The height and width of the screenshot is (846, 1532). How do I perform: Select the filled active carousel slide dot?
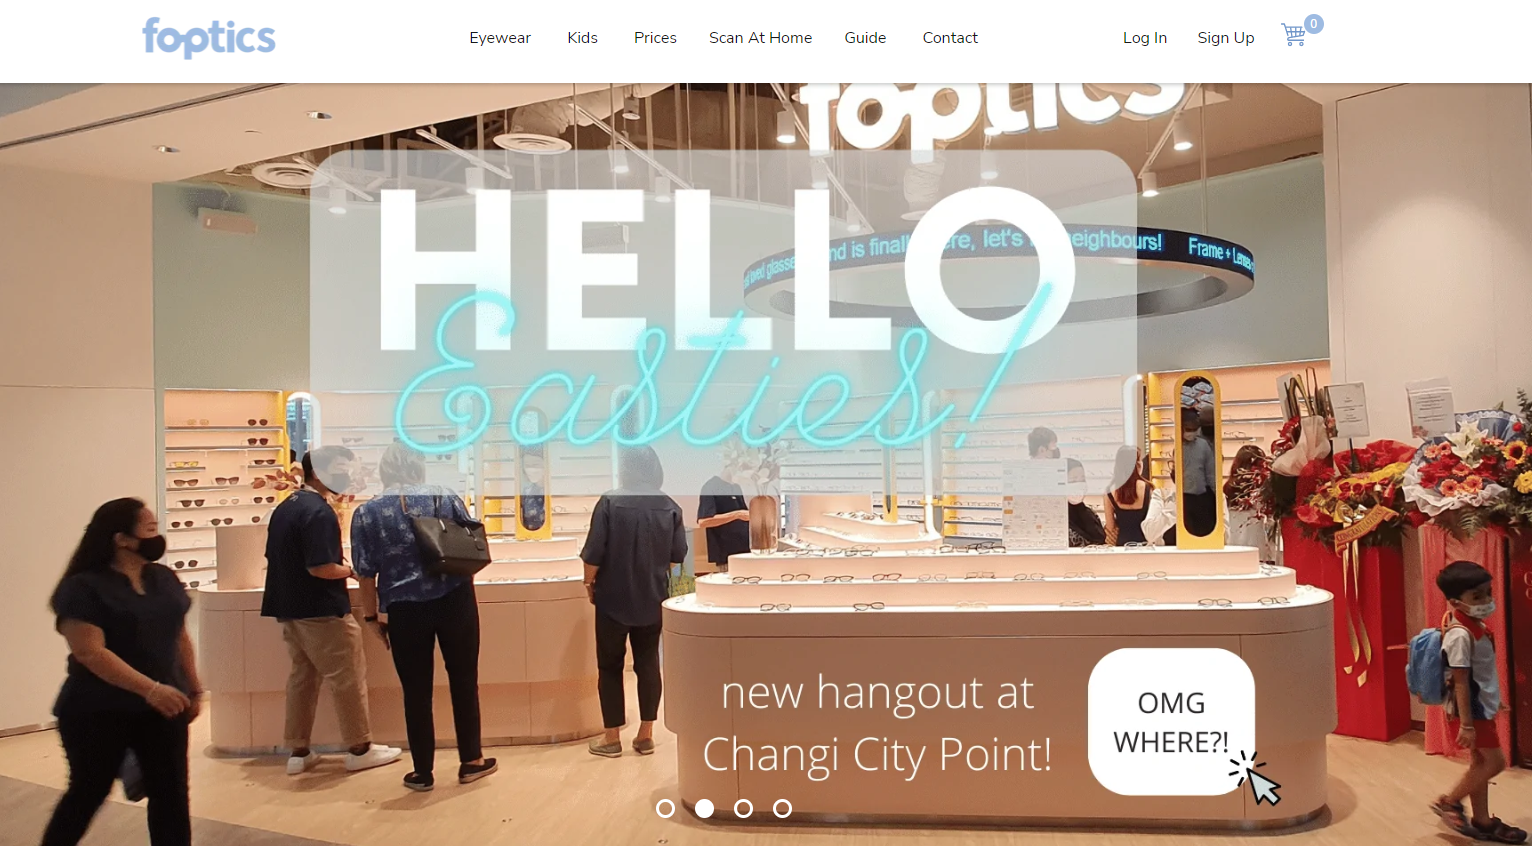(x=704, y=808)
